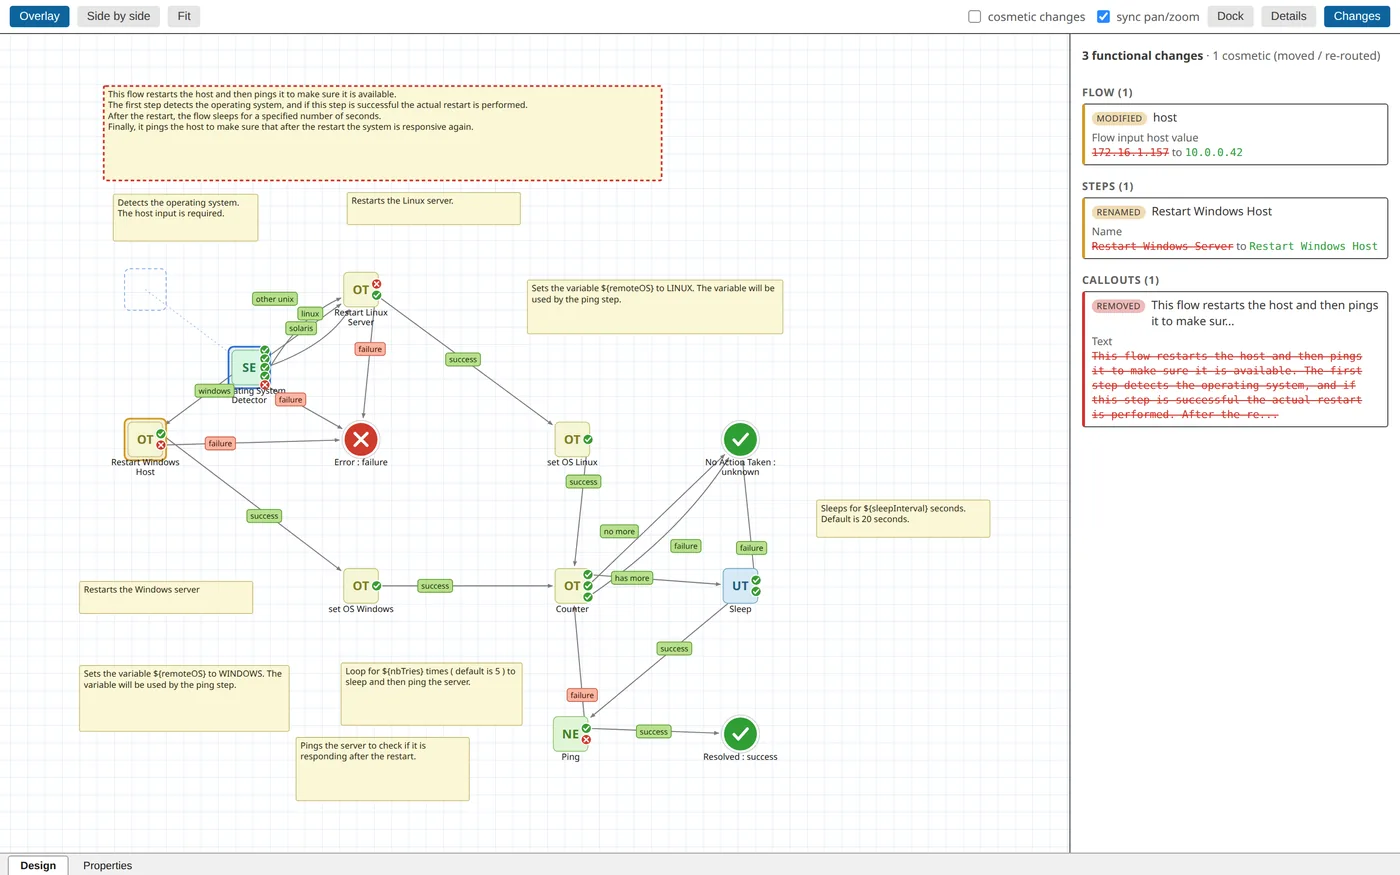The image size is (1400, 875).
Task: Open the REMOVED callout change card
Action: [1235, 359]
